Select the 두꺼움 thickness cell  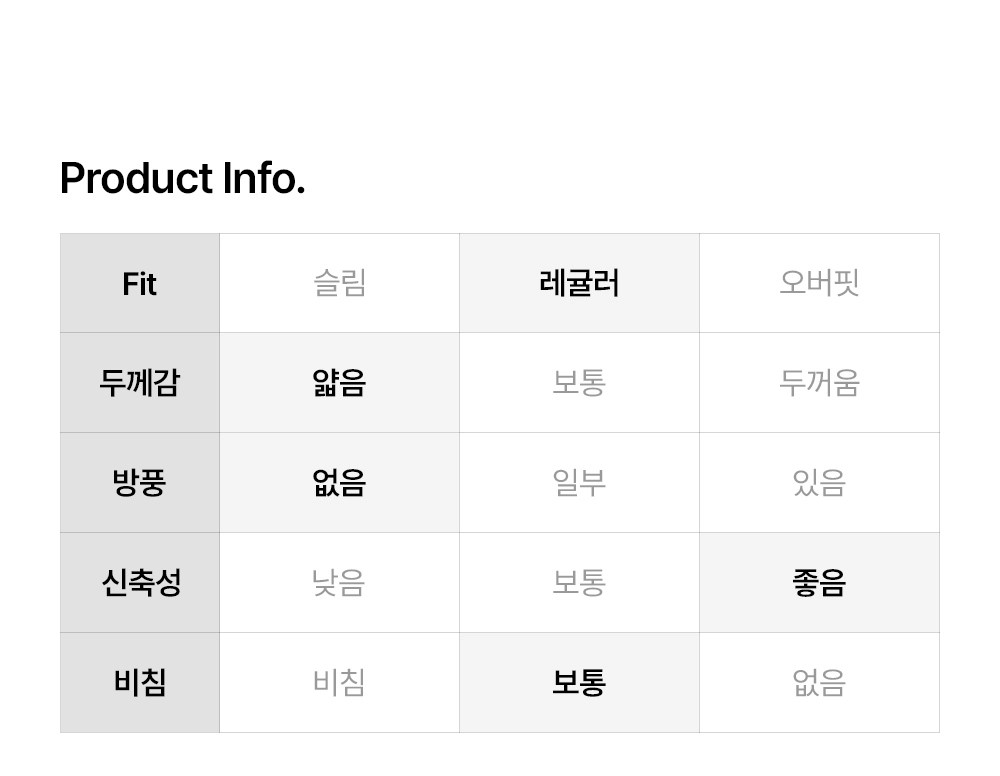[x=819, y=383]
